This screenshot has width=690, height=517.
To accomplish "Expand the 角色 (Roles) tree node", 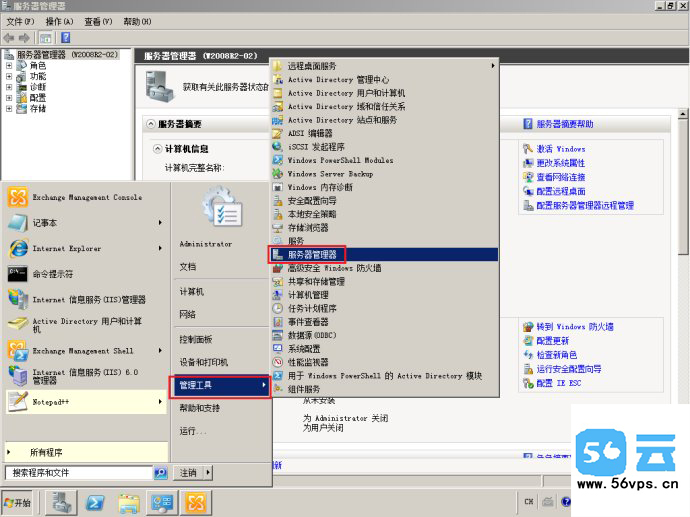I will (9, 66).
